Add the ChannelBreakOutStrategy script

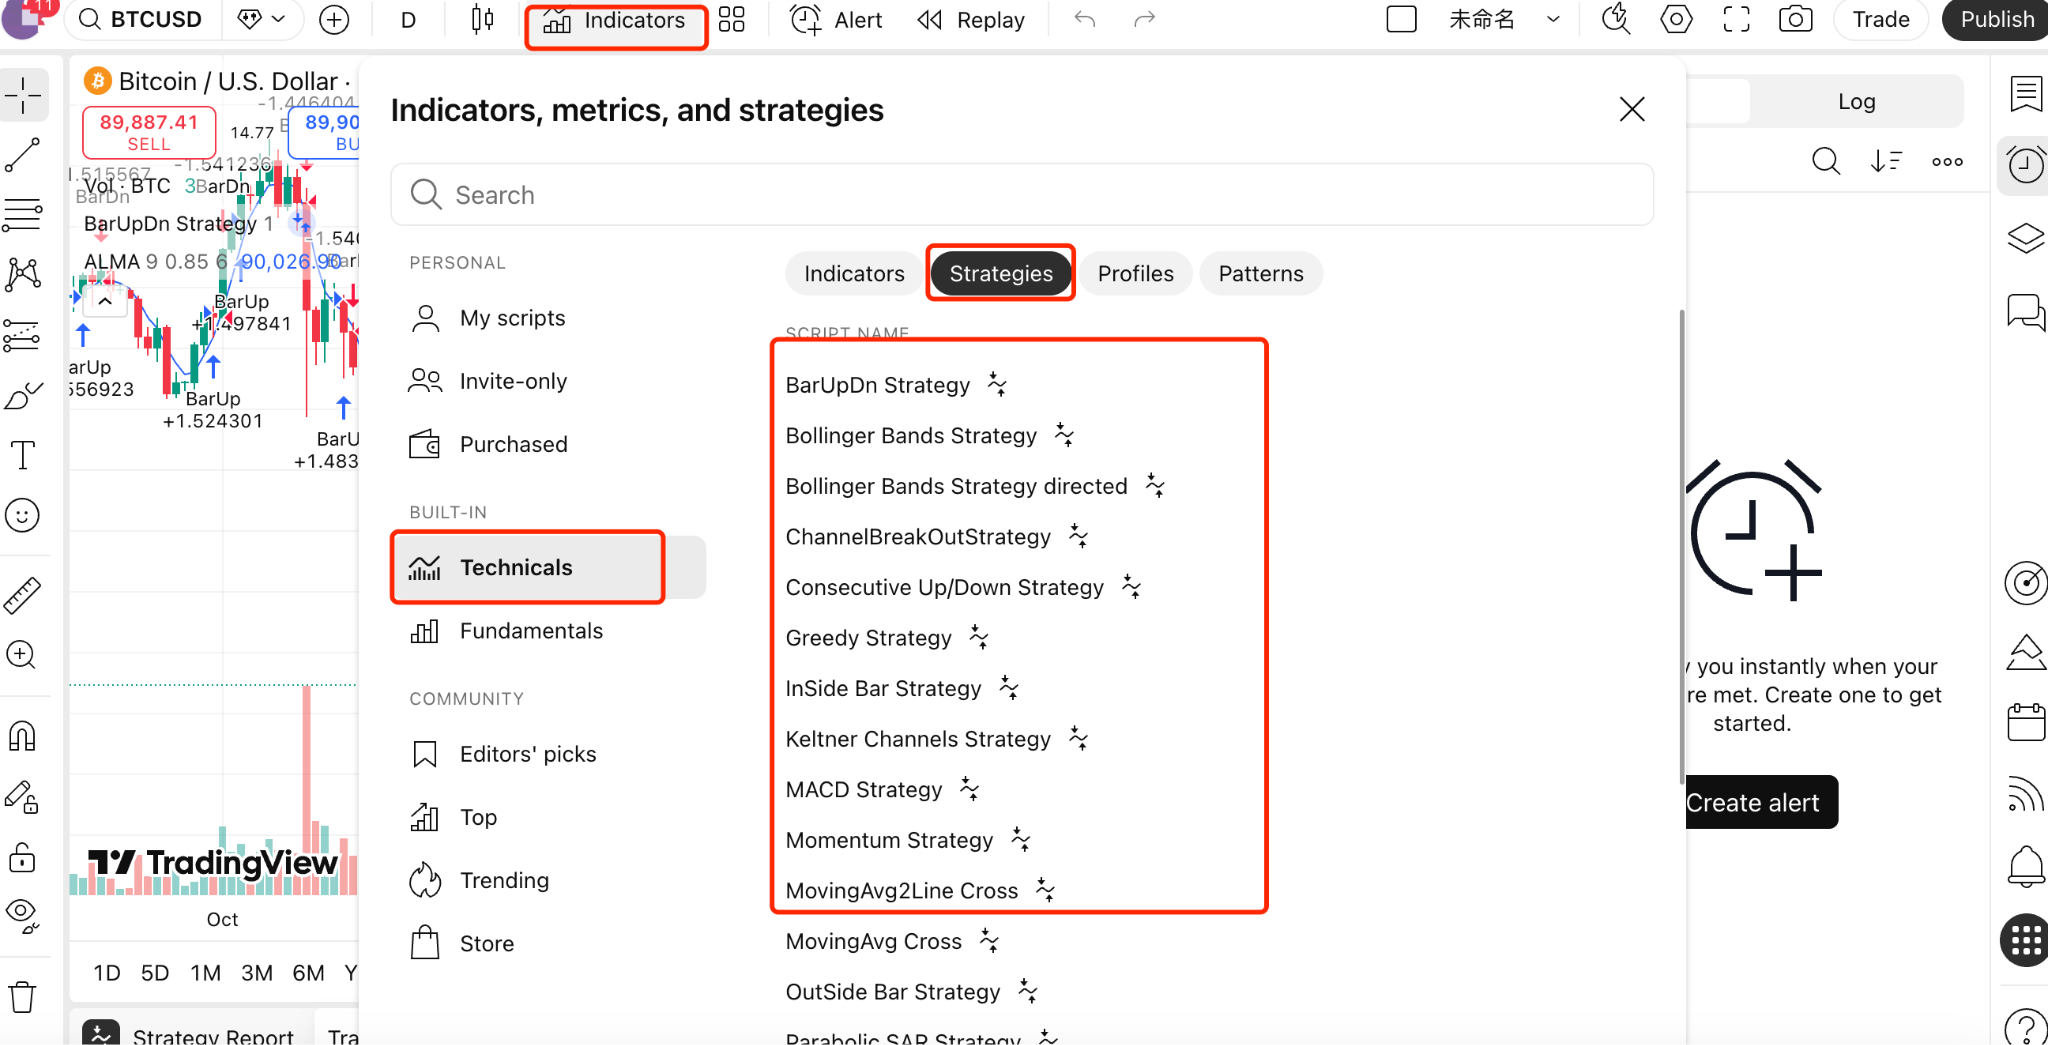[x=918, y=537]
